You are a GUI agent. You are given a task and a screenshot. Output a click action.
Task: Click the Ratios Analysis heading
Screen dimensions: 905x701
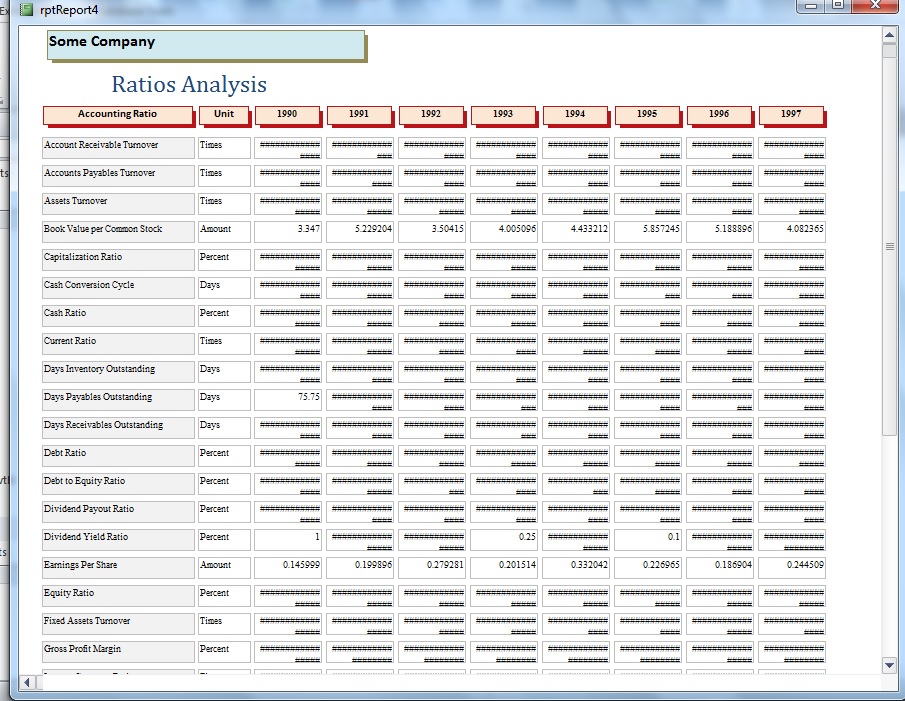189,84
